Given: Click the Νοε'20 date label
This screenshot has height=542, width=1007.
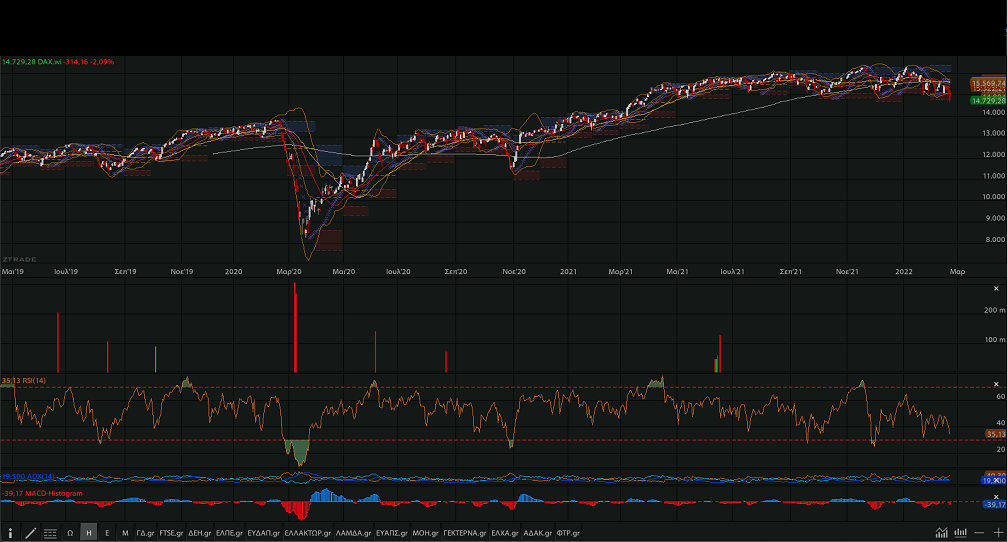Looking at the screenshot, I should coord(514,272).
